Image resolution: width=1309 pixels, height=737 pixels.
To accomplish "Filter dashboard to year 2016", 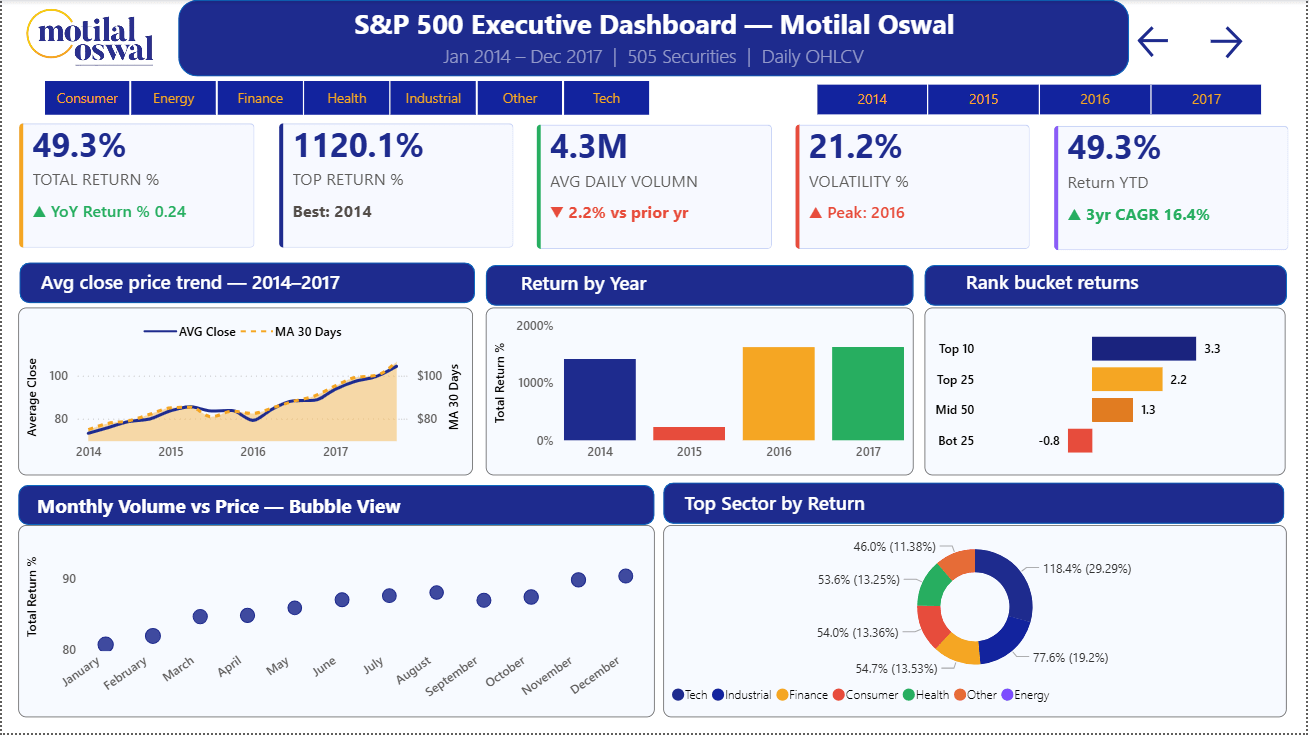I will point(1095,99).
